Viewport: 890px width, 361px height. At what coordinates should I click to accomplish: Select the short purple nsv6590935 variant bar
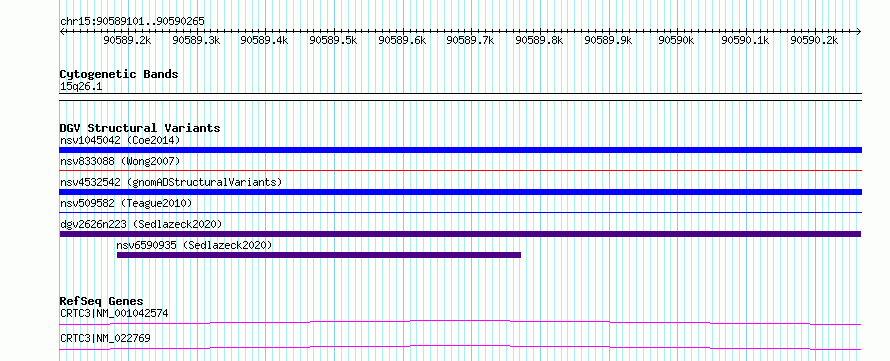point(318,255)
